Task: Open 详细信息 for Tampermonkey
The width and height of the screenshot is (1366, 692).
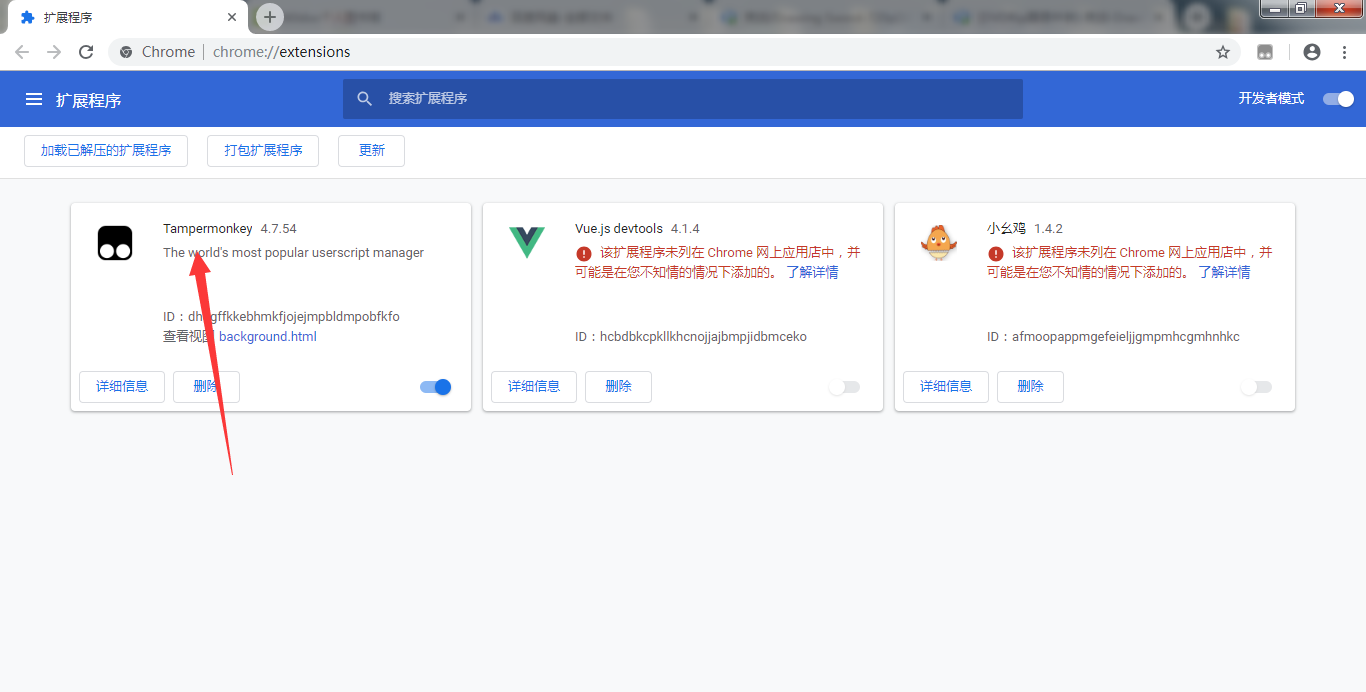Action: [122, 387]
